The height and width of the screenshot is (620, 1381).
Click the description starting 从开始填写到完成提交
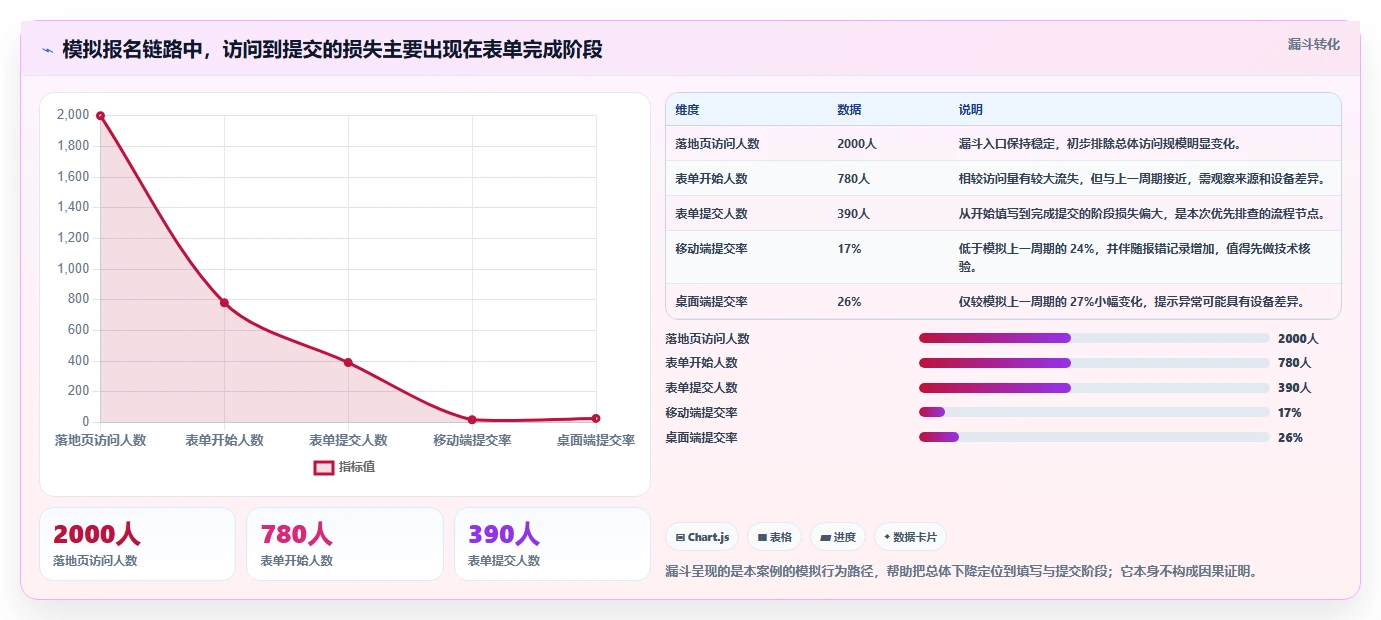click(1142, 214)
